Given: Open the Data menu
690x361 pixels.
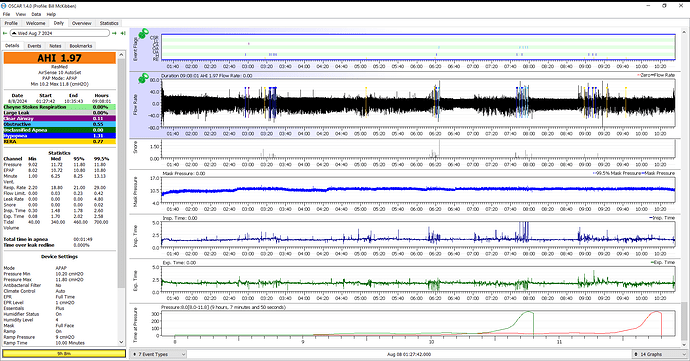Looking at the screenshot, I should pyautogui.click(x=36, y=14).
